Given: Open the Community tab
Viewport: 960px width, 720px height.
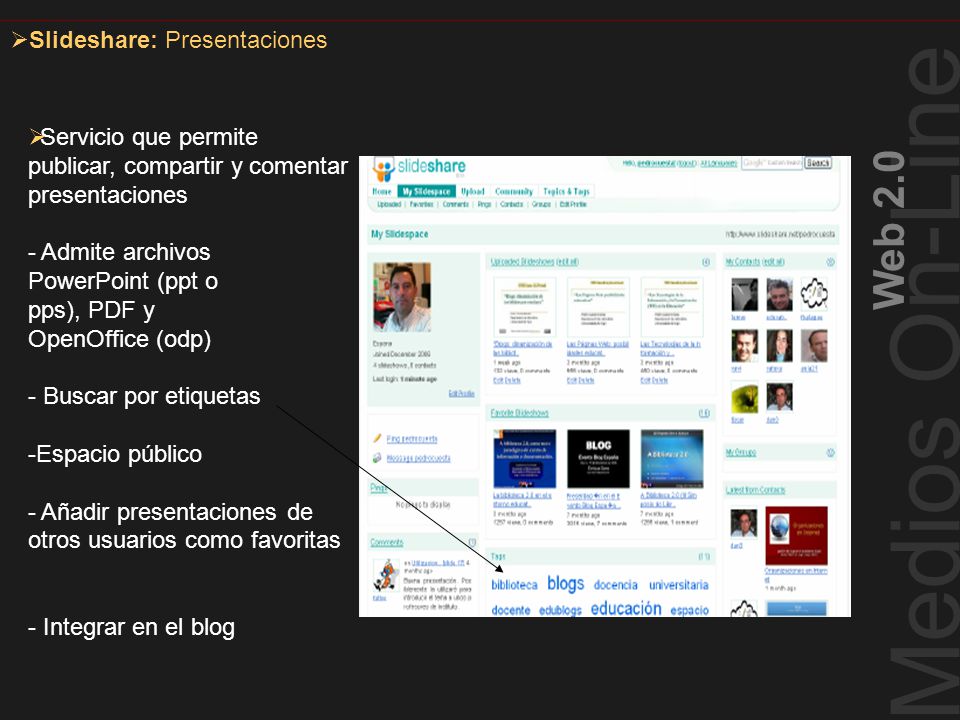Looking at the screenshot, I should pos(514,192).
